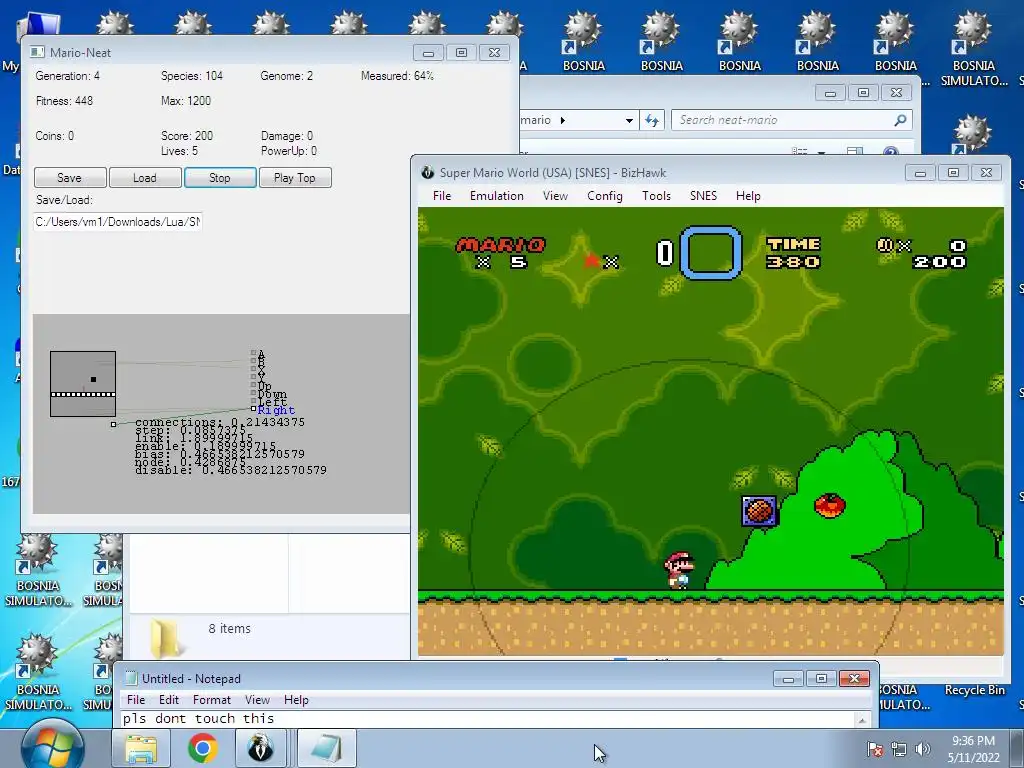Click the 'Max: 1200' label
The image size is (1024, 768).
(186, 101)
